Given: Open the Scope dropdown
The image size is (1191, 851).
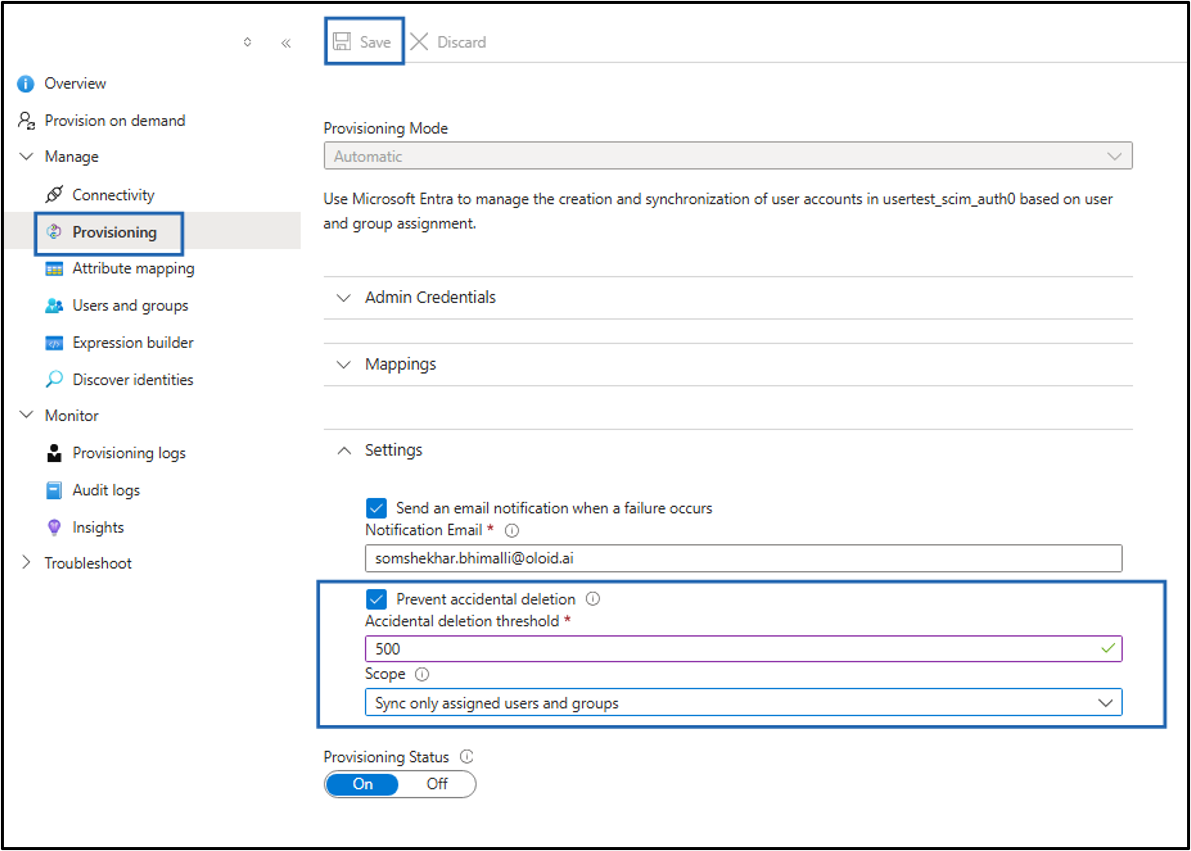Looking at the screenshot, I should coord(744,703).
